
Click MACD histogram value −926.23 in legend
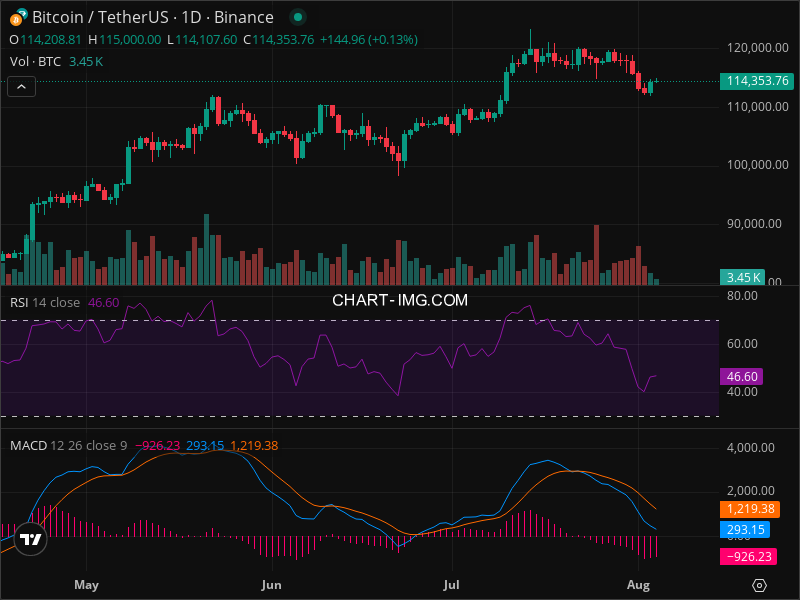[157, 446]
